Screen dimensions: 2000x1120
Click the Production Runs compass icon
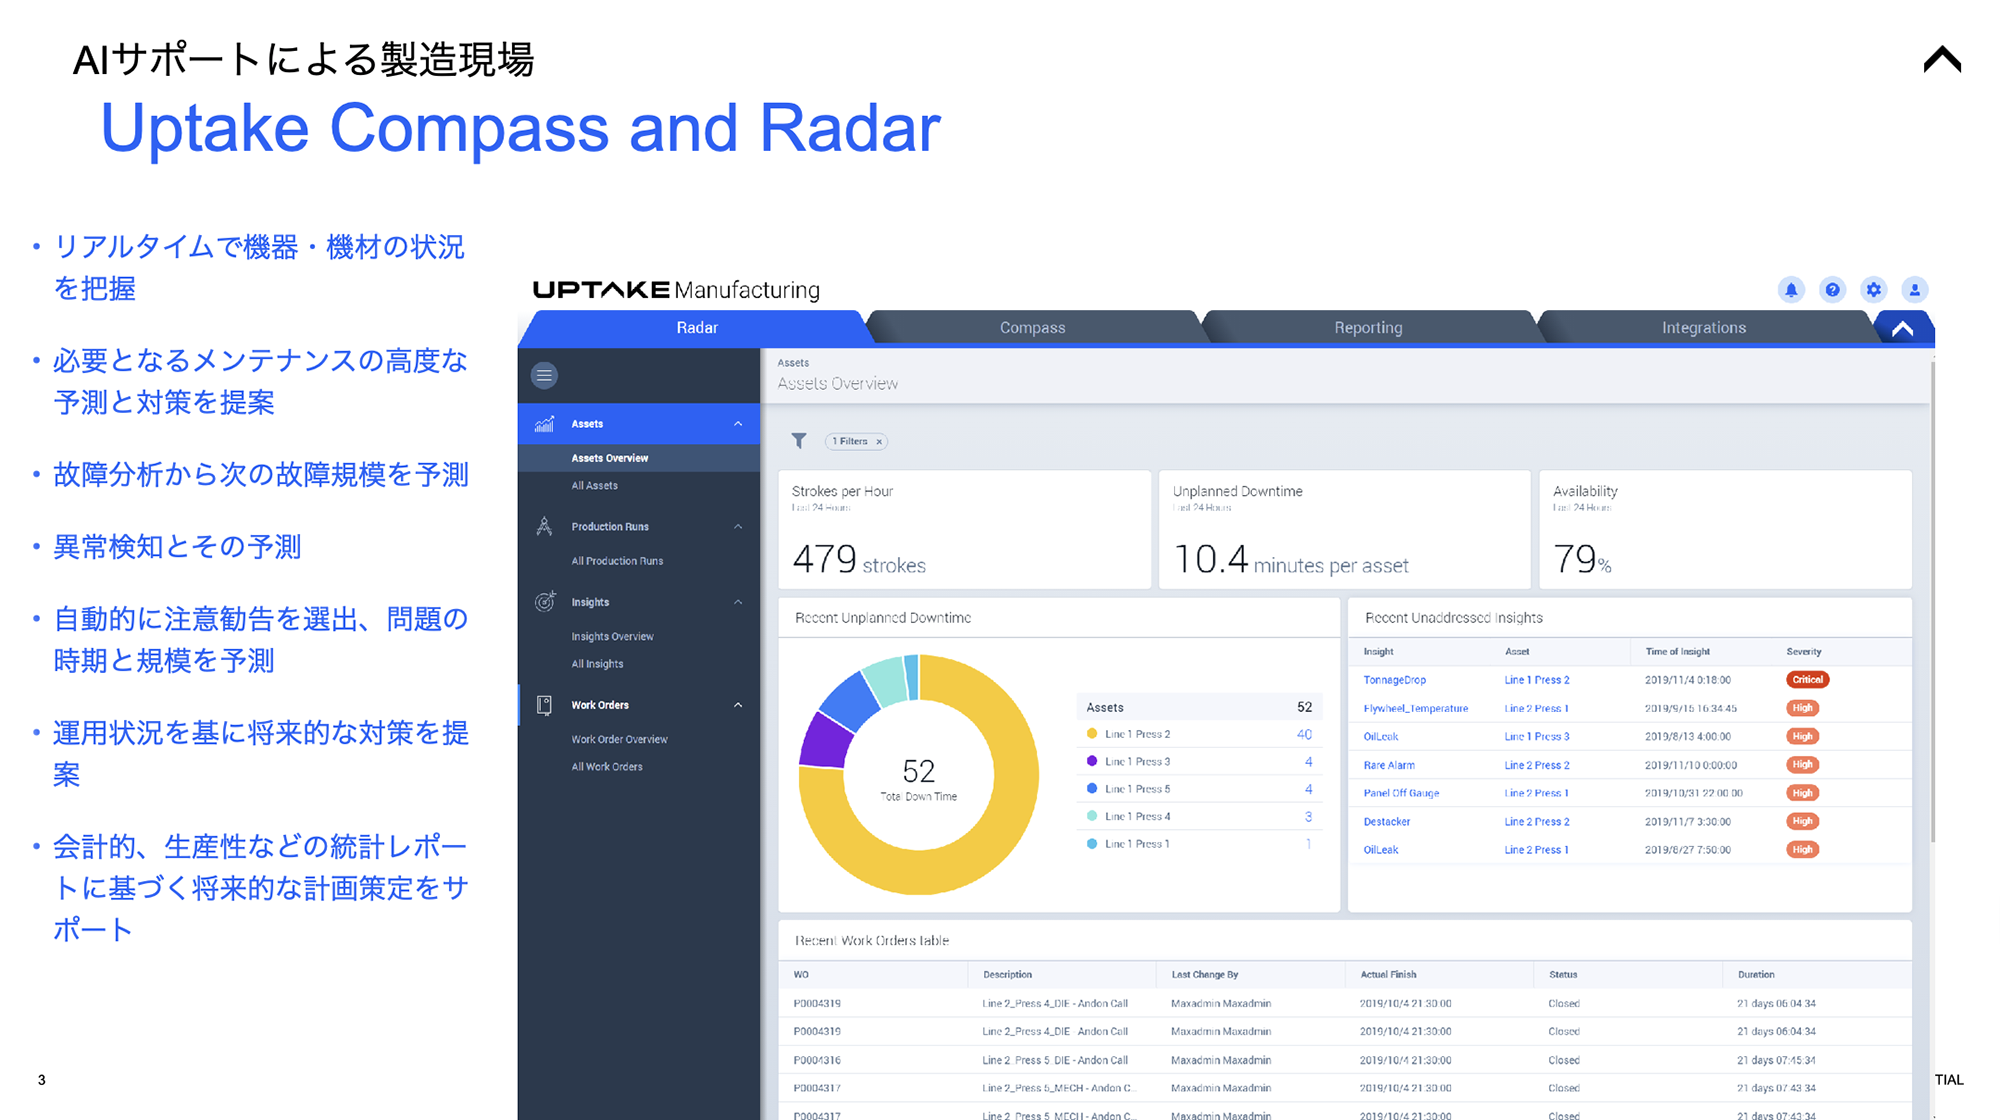[x=544, y=526]
